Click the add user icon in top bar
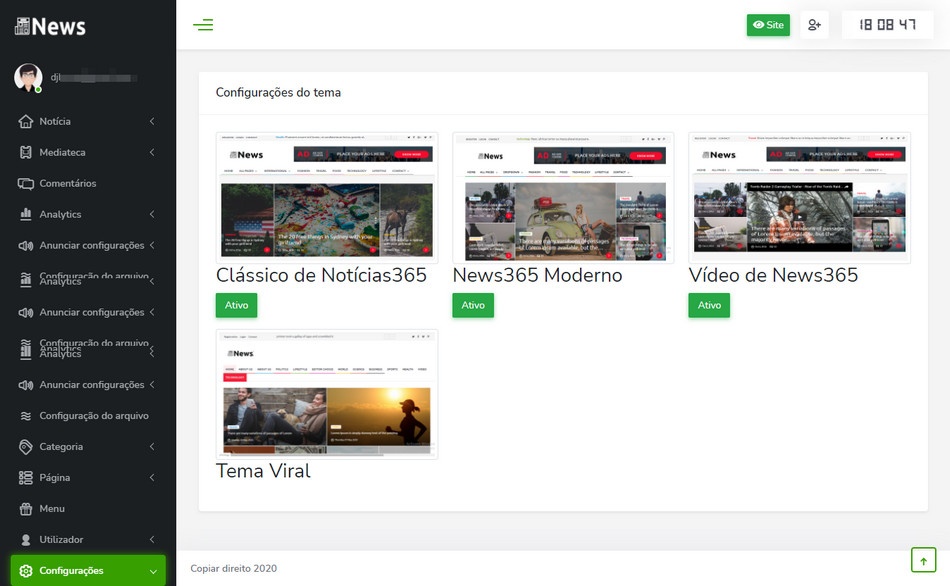950x586 pixels. point(814,24)
